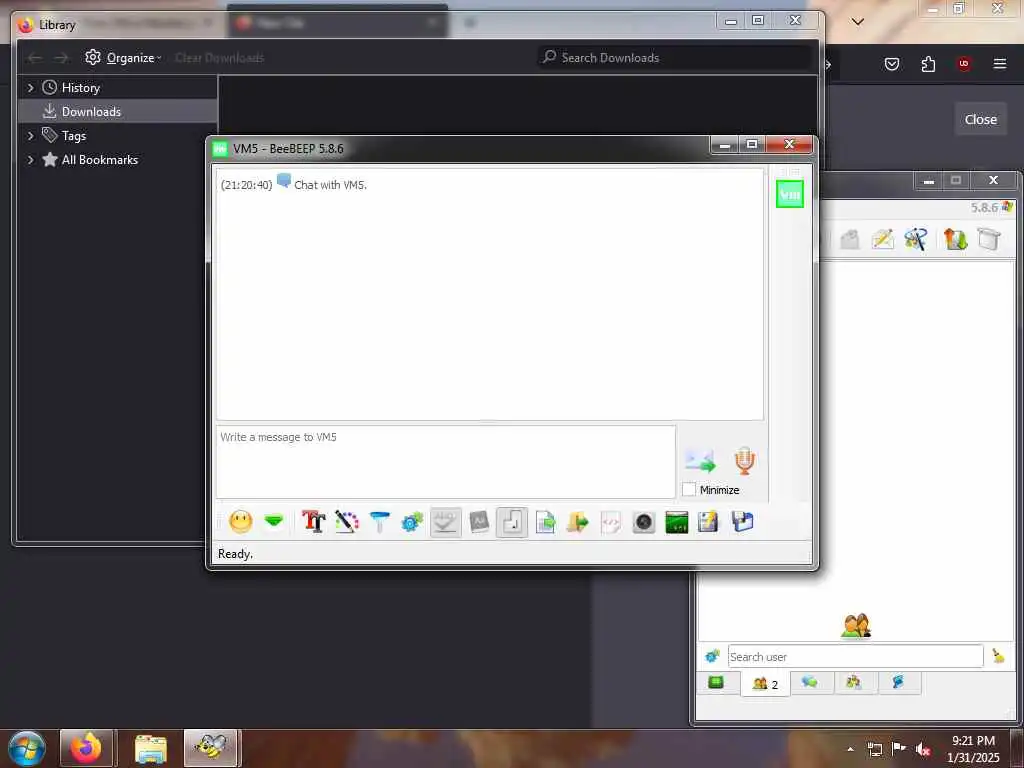This screenshot has width=1024, height=768.
Task: Click the taskbar clock showing 9:21 PM
Action: point(972,749)
